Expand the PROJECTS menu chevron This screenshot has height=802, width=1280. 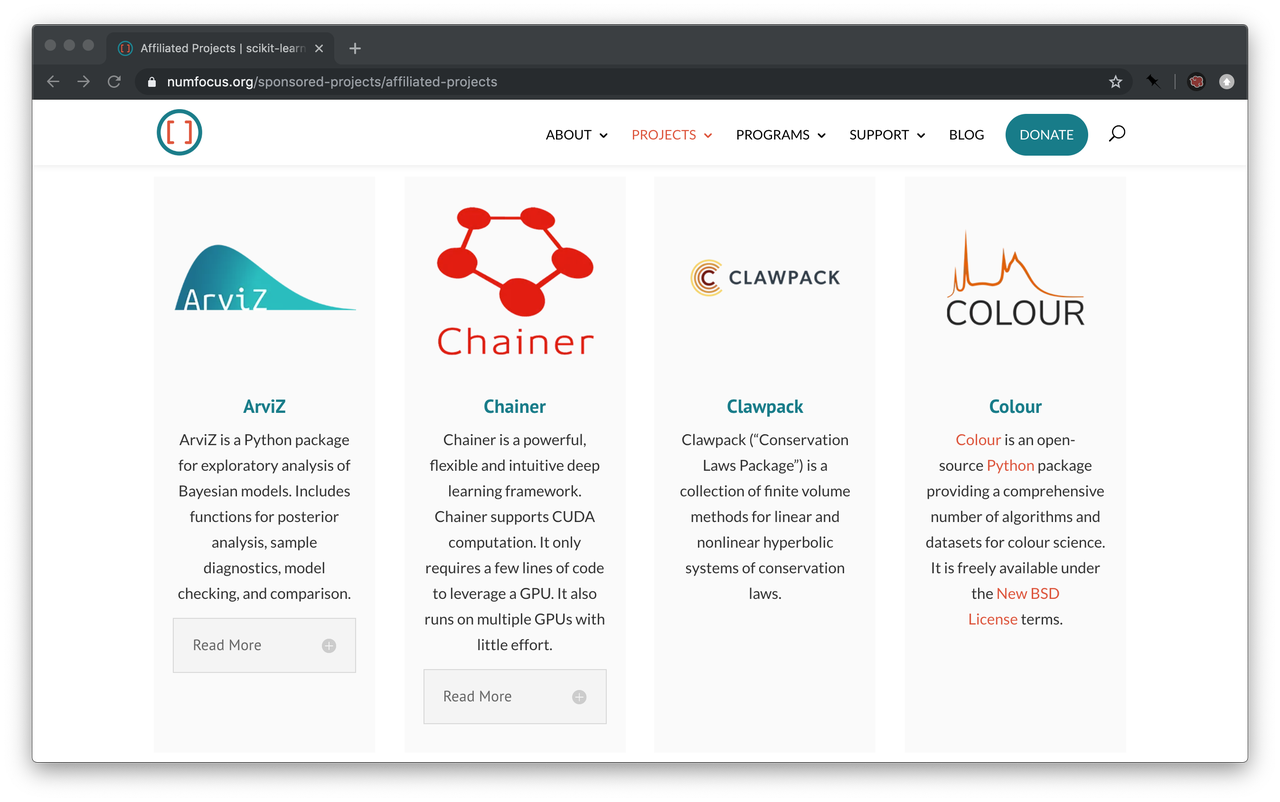coord(708,135)
